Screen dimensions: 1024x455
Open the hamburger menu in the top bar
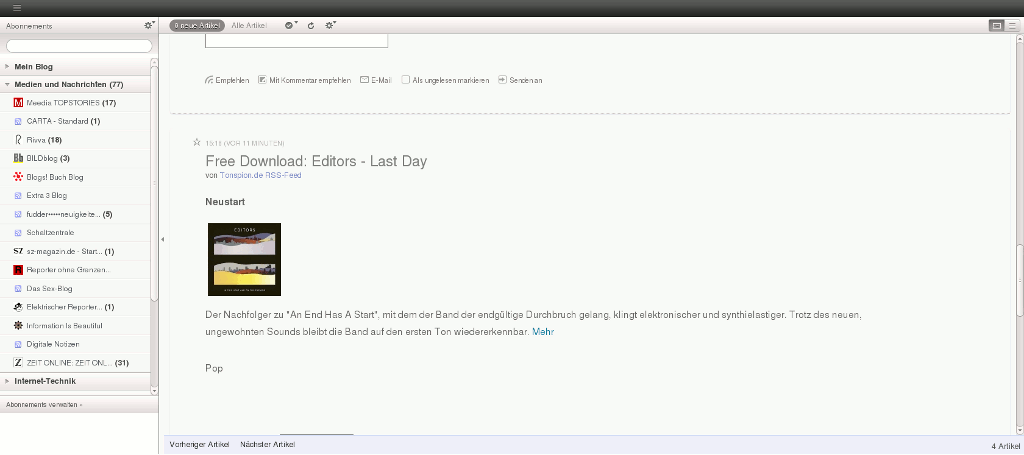(17, 8)
